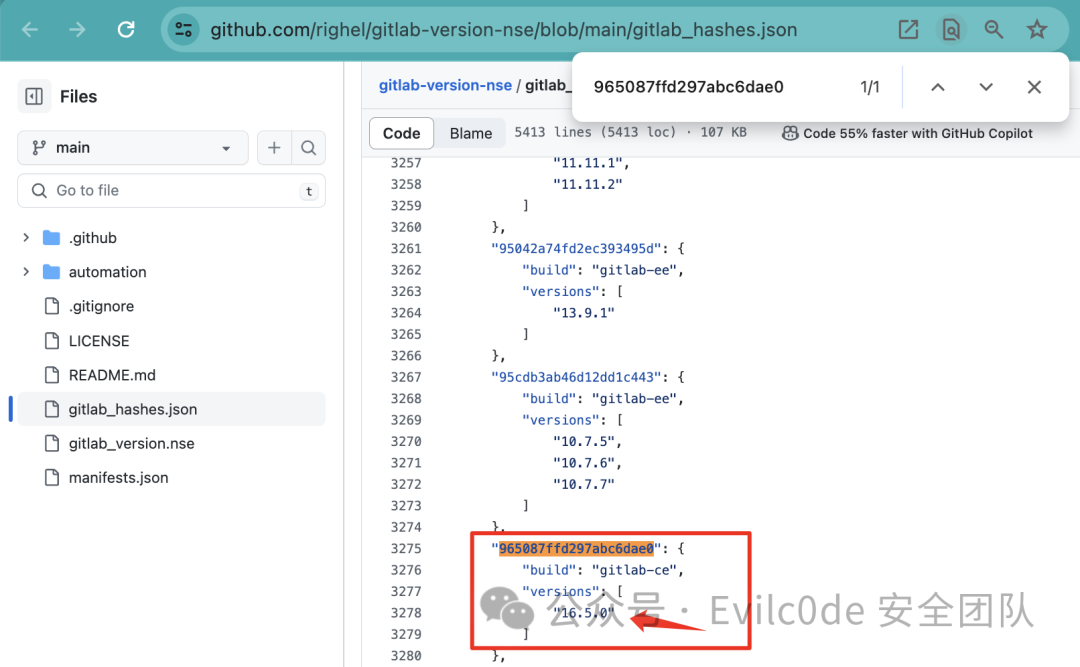Click "gitlab-ee" build value on line 3262
The image size is (1080, 667).
click(x=634, y=270)
